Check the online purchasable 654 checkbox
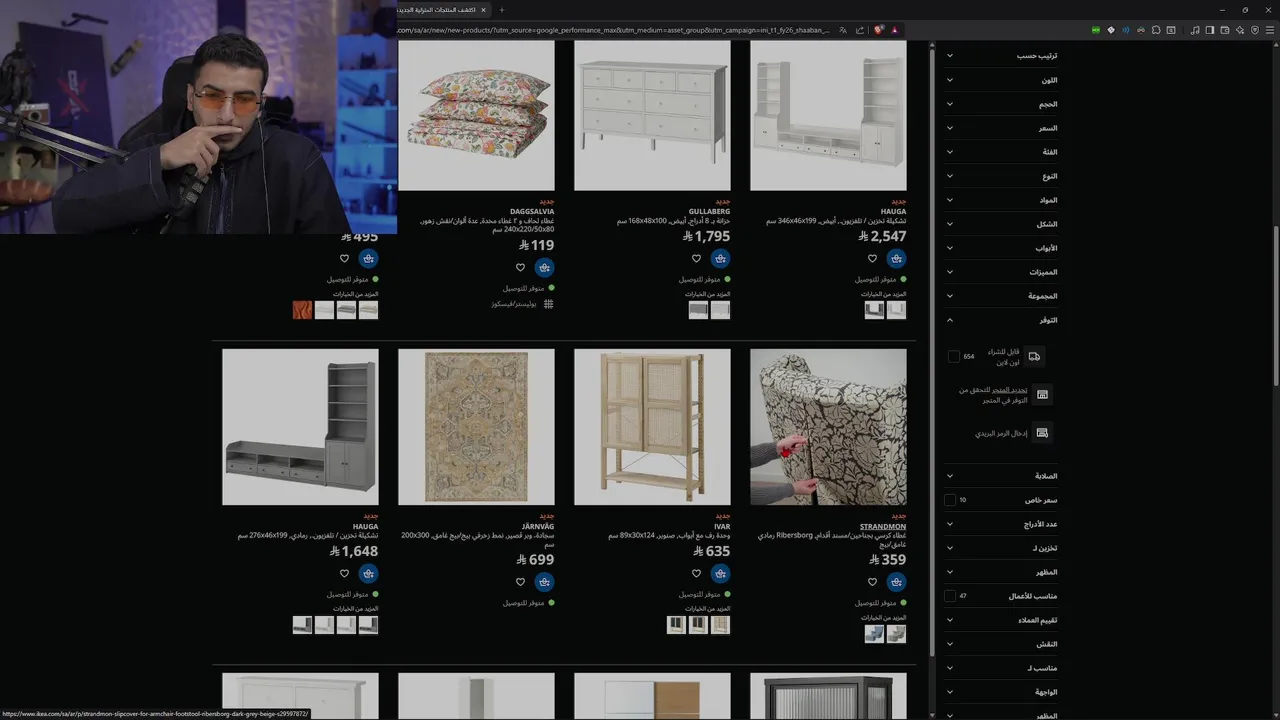Screen dimensions: 1280x720 click(953, 356)
